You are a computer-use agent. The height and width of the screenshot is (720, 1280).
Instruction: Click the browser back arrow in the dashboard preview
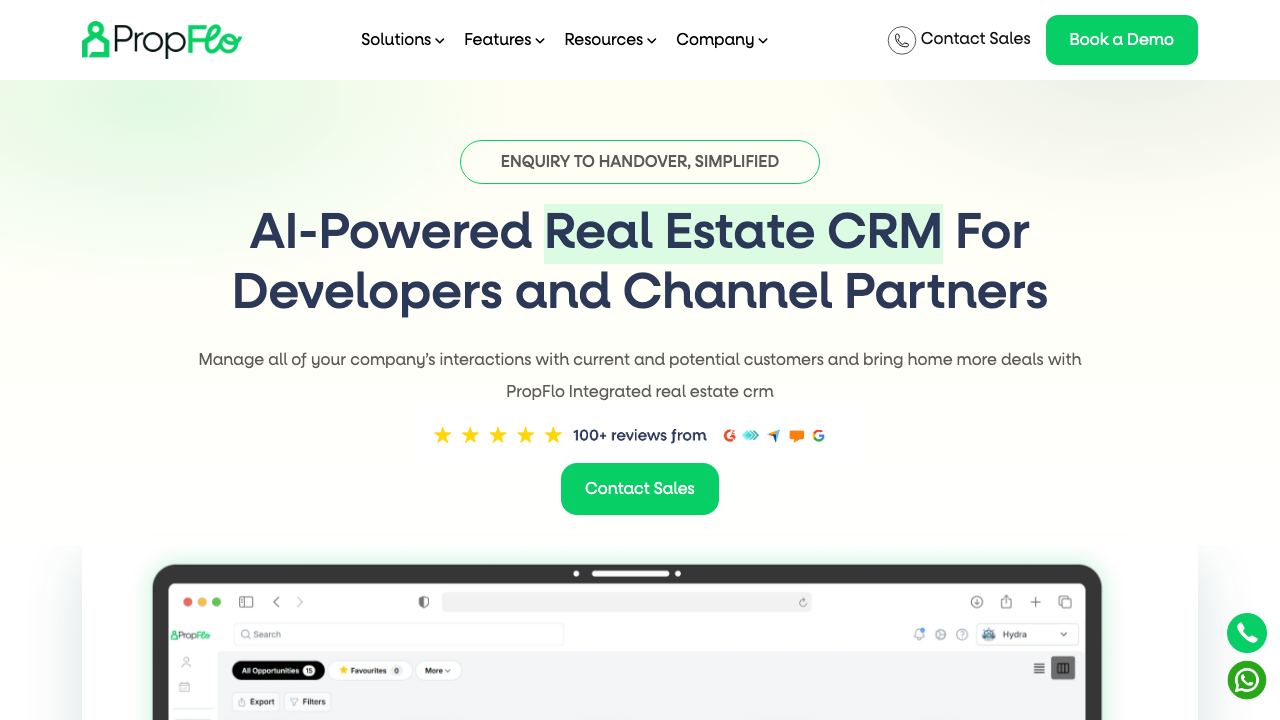(276, 602)
